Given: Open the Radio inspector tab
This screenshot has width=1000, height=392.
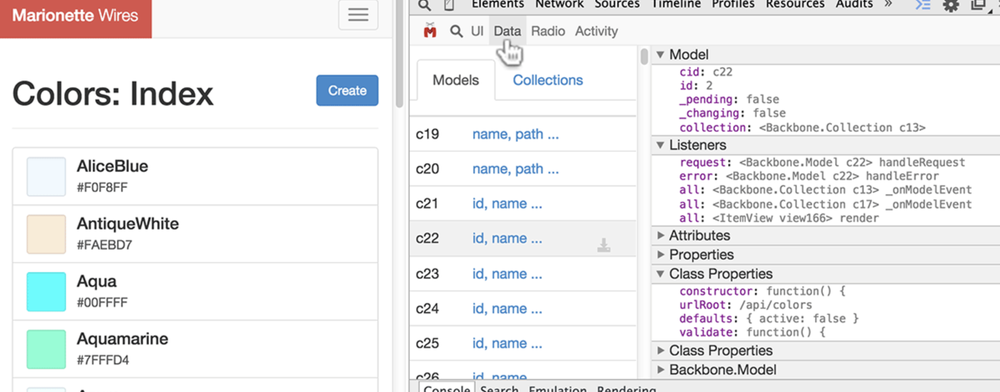Looking at the screenshot, I should pos(548,31).
